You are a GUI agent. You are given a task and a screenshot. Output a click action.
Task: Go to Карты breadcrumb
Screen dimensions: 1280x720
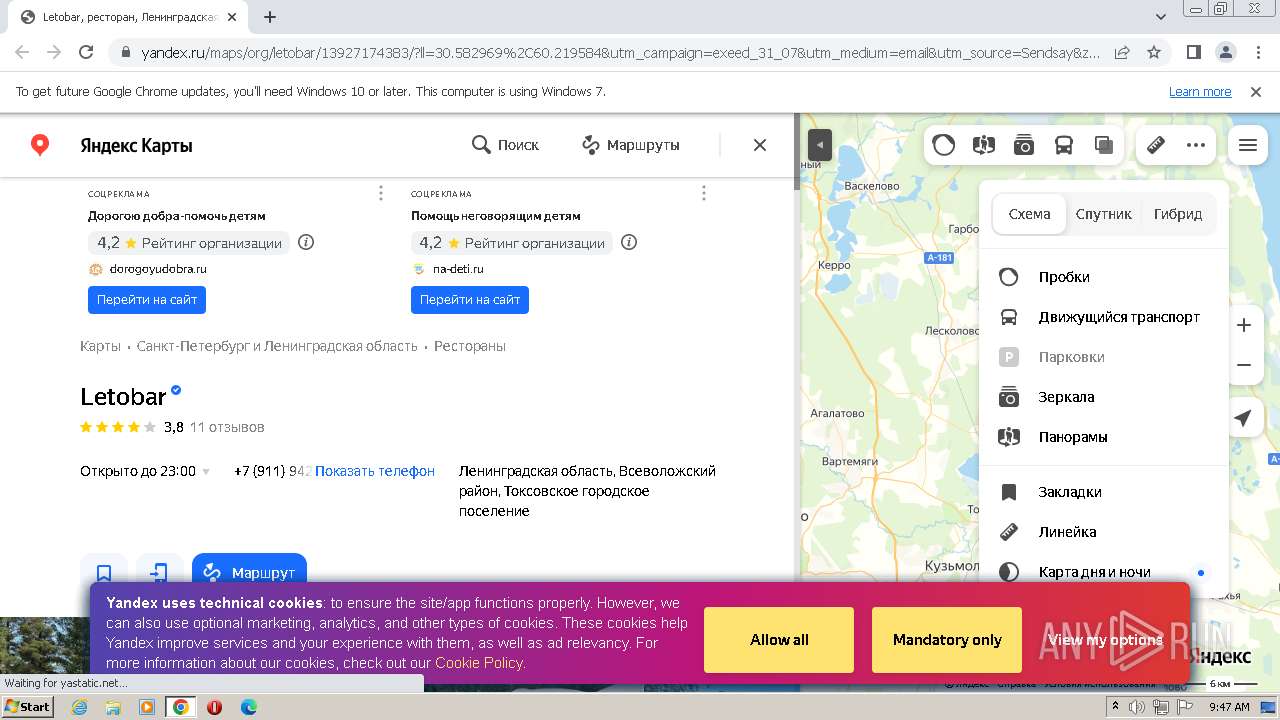(x=100, y=346)
